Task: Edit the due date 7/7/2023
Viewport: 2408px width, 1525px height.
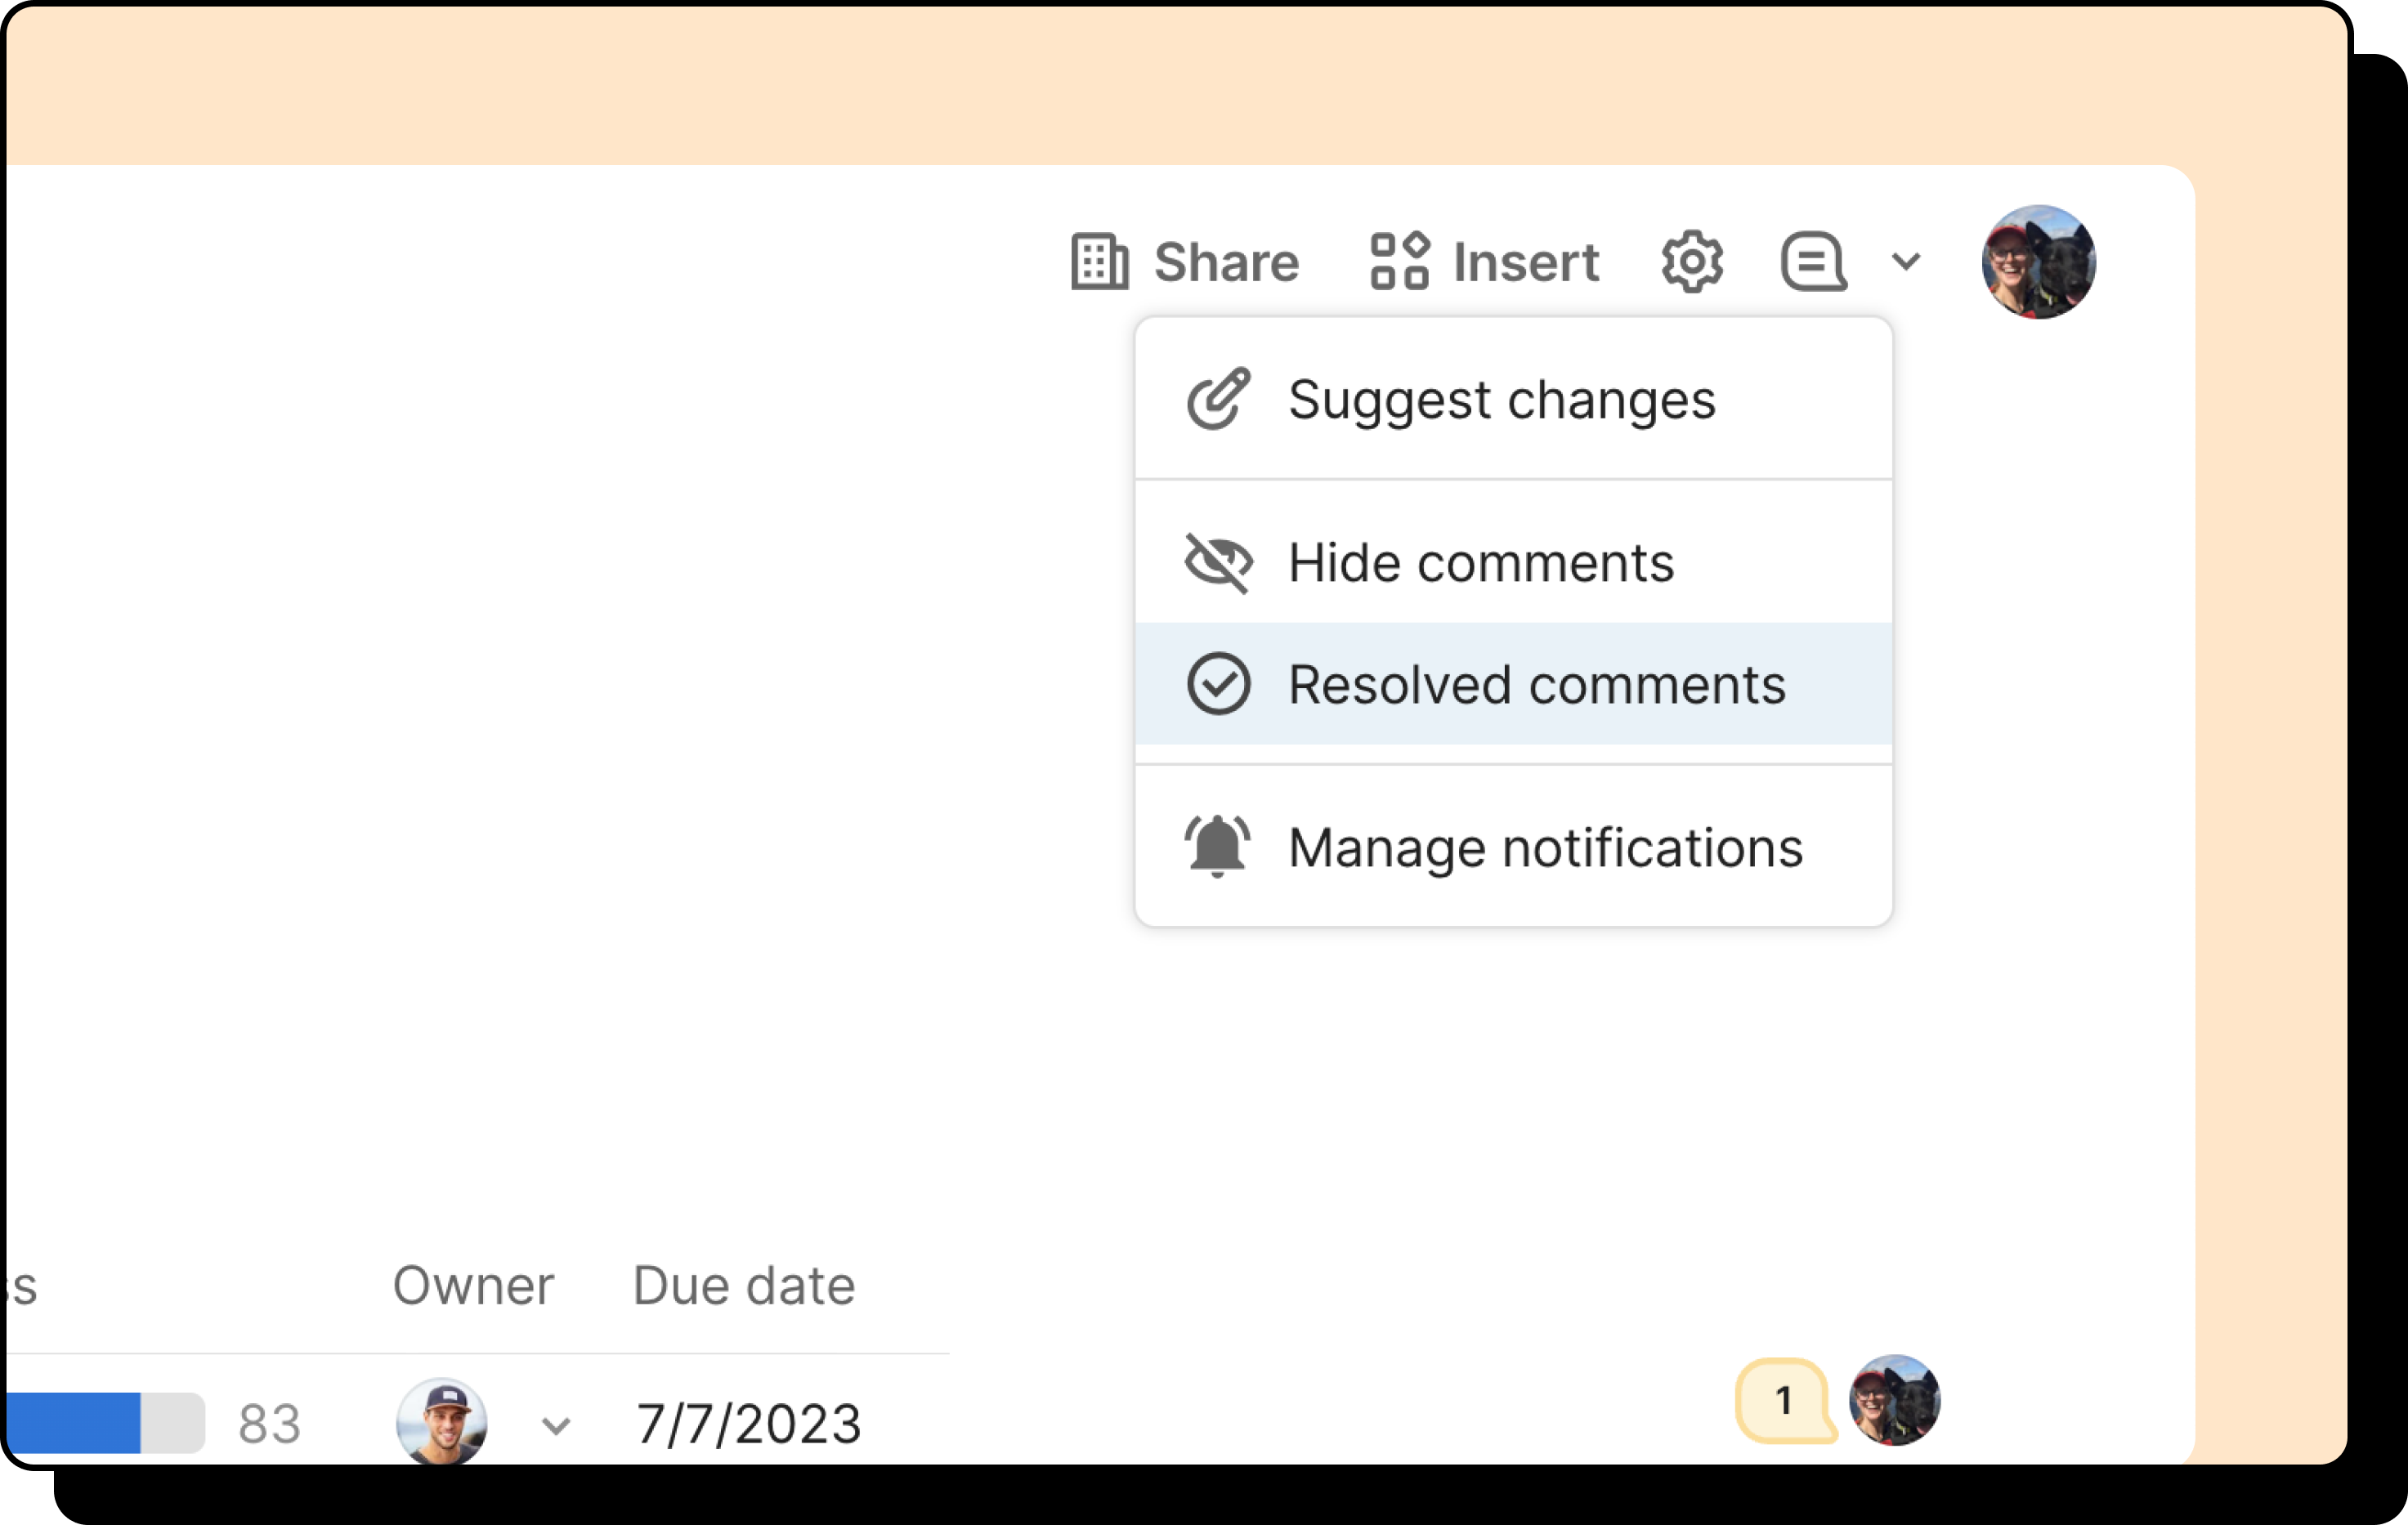Action: point(748,1423)
